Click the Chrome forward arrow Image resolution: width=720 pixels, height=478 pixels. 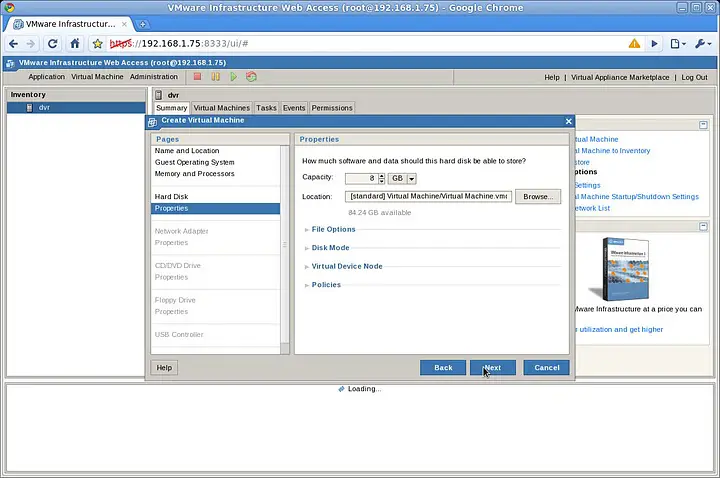tap(30, 44)
